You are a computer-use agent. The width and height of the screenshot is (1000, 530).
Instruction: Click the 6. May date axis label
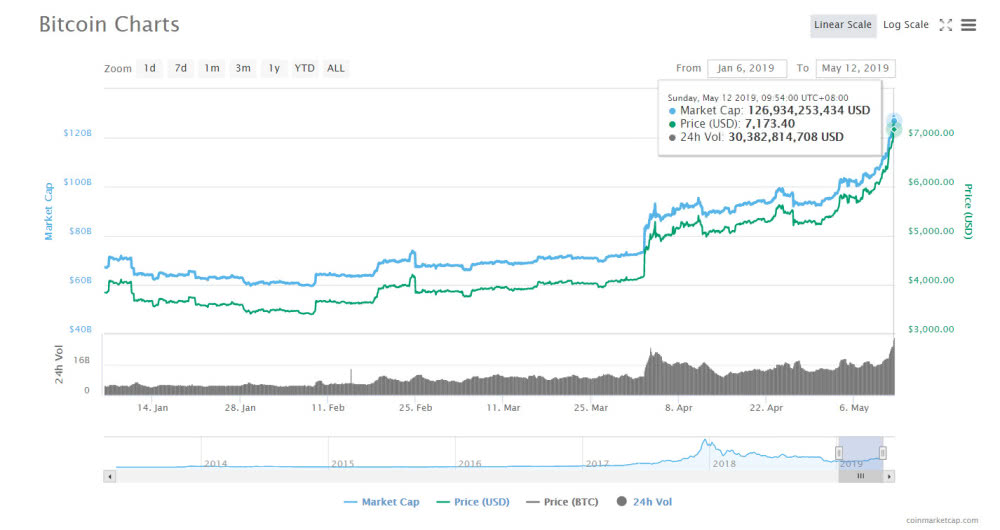(x=854, y=408)
